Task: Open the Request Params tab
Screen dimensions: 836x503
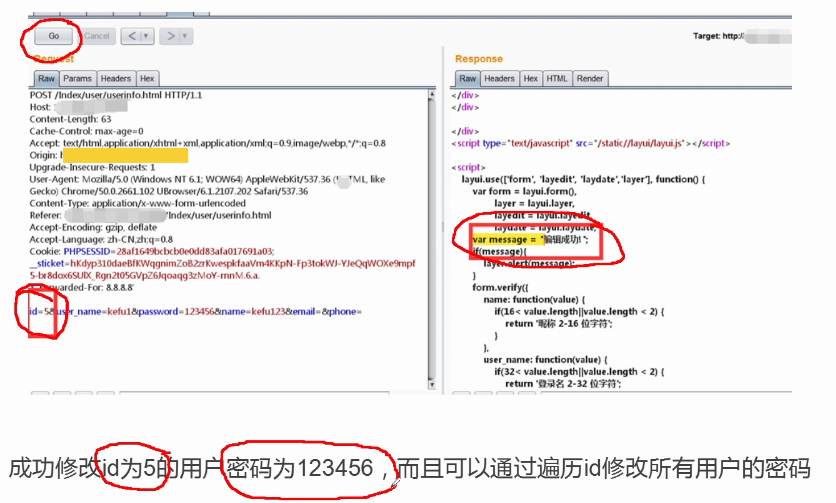Action: click(x=77, y=78)
